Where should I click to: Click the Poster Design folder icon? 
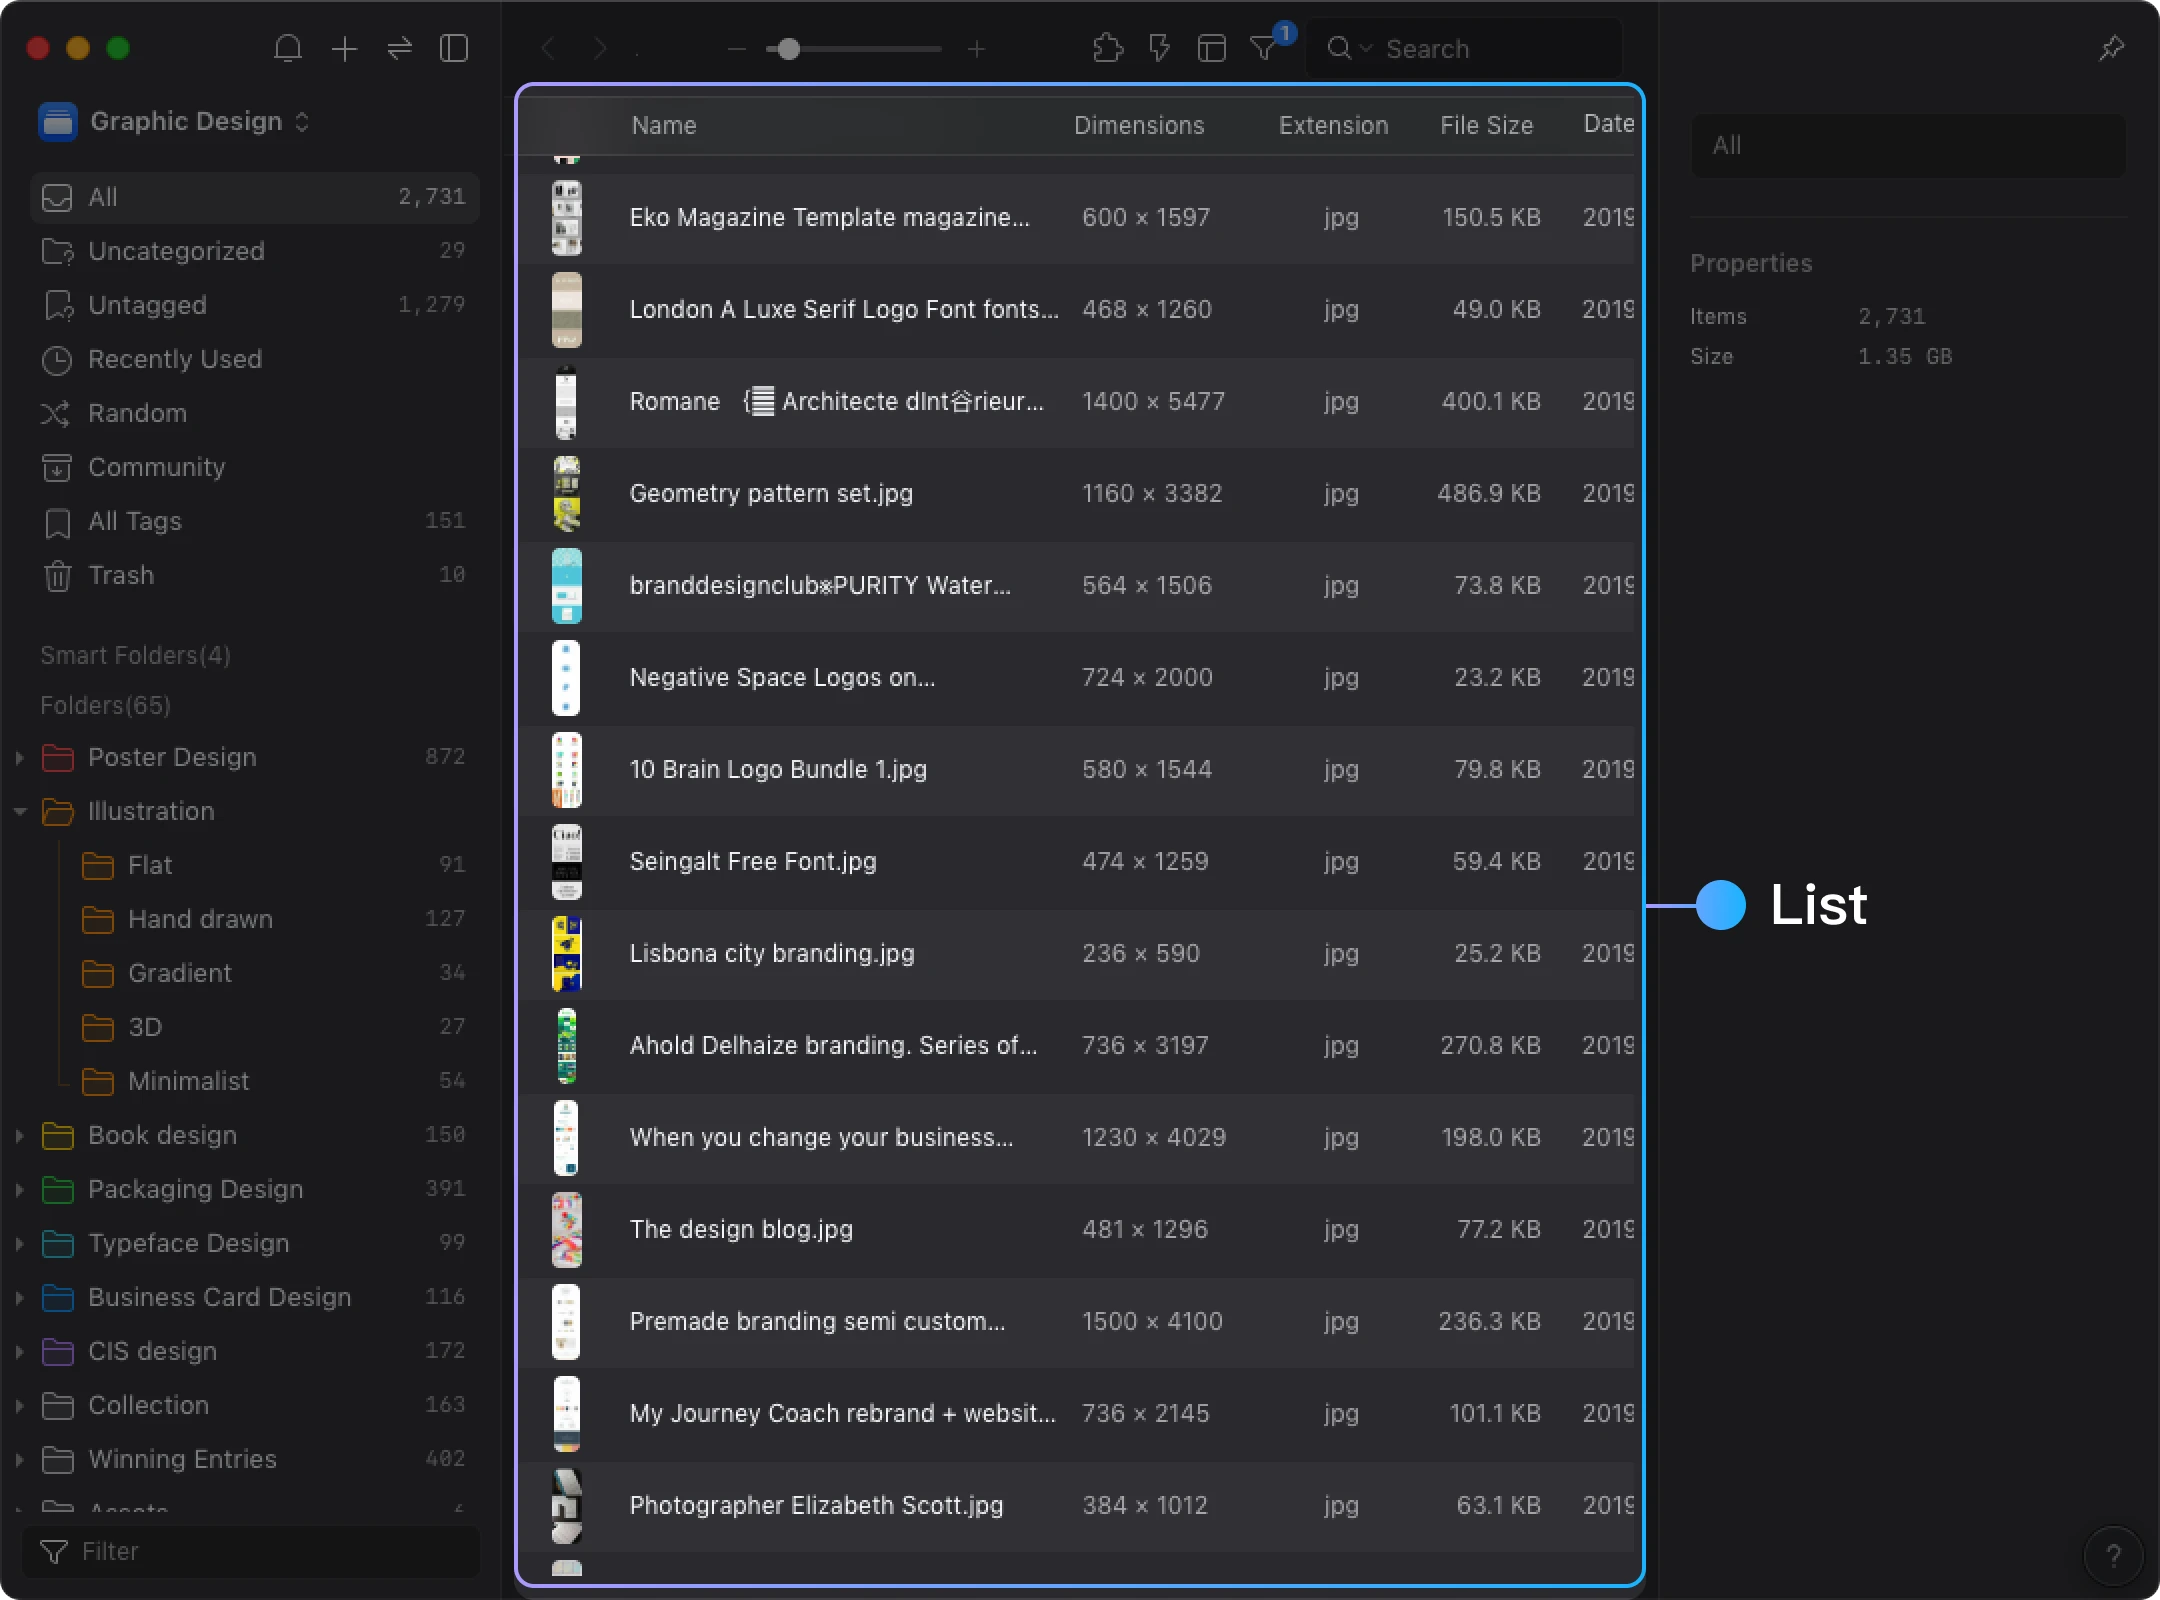coord(57,757)
